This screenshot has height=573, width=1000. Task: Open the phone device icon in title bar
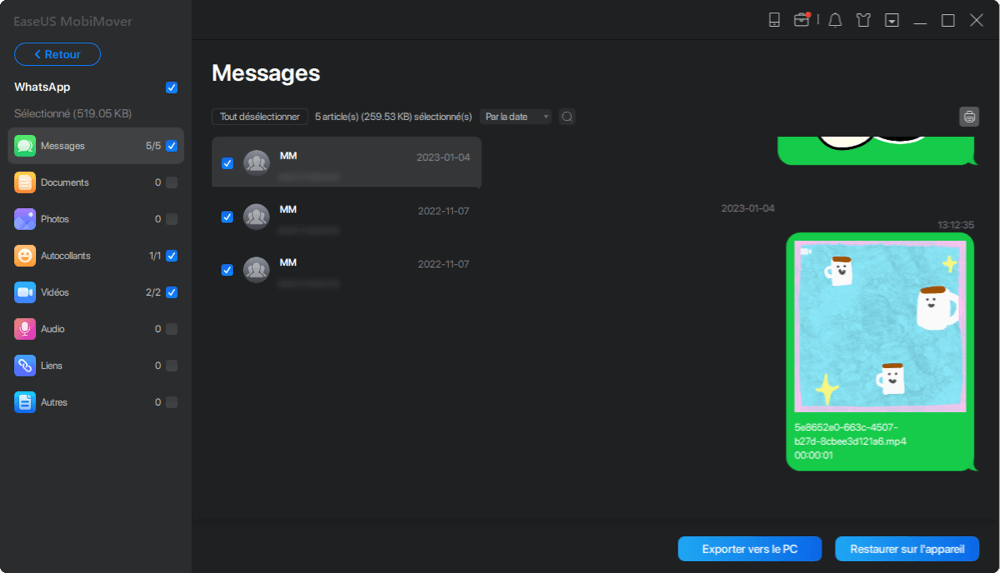[x=774, y=20]
